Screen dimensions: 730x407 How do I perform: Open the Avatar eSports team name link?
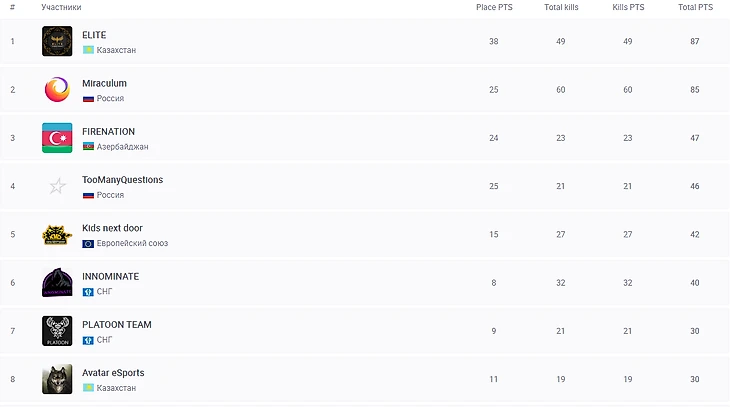coord(113,373)
